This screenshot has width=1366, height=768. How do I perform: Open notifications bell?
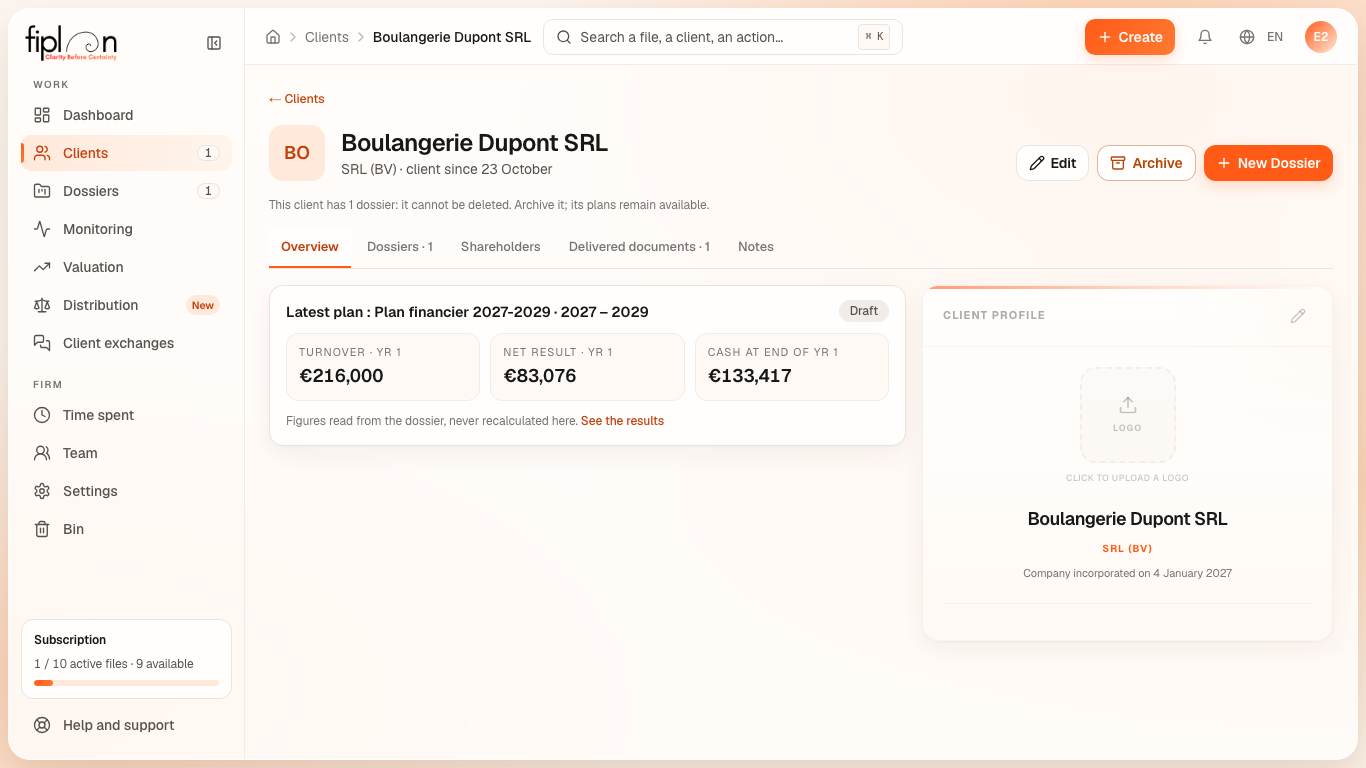pos(1205,37)
